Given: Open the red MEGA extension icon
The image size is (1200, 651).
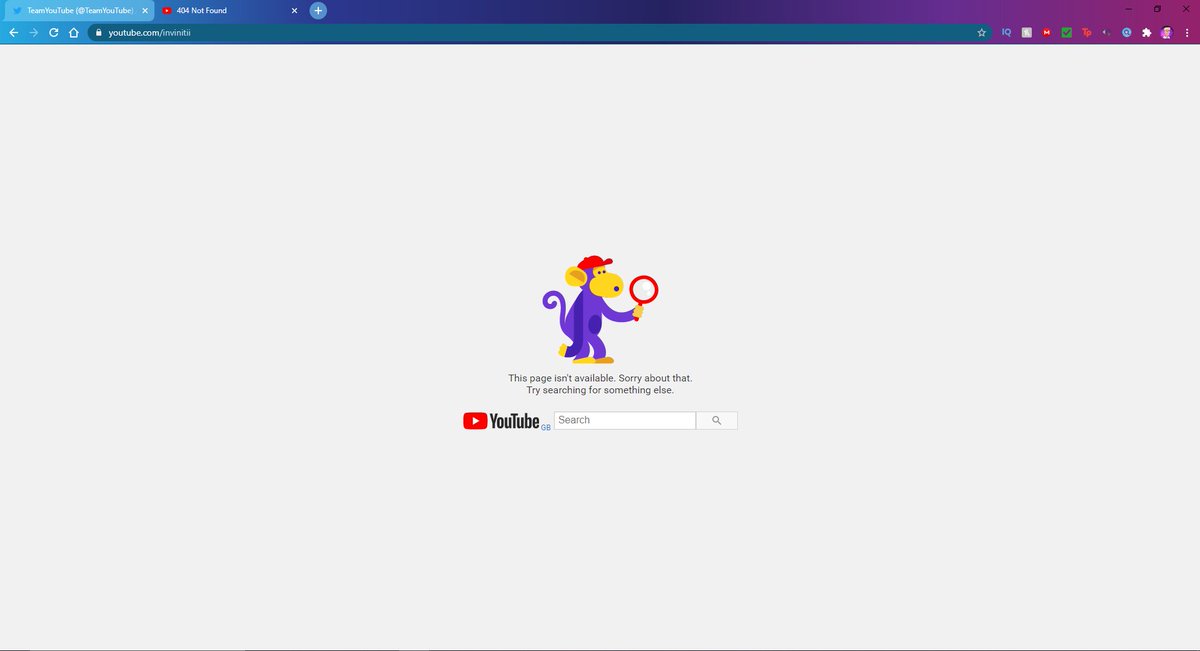Looking at the screenshot, I should pyautogui.click(x=1046, y=32).
